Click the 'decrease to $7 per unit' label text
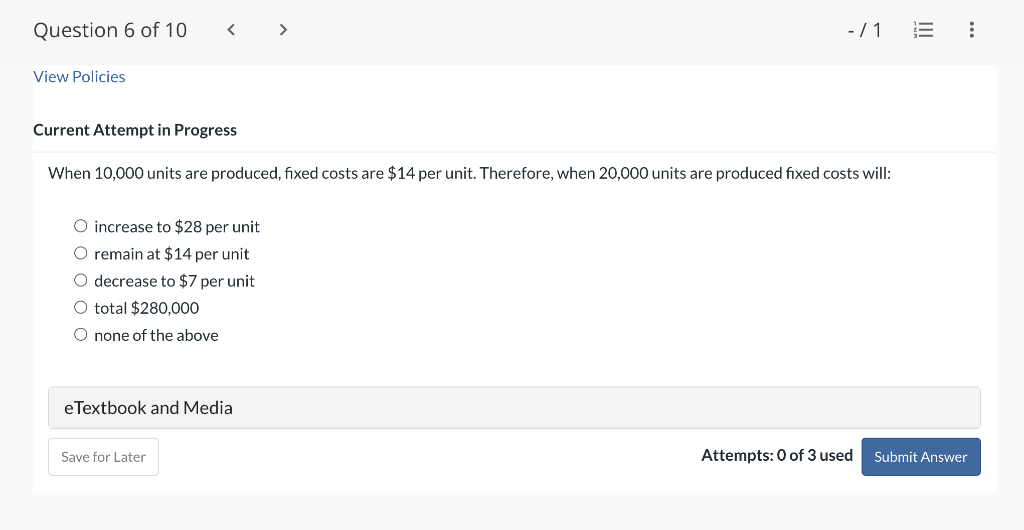 coord(174,281)
